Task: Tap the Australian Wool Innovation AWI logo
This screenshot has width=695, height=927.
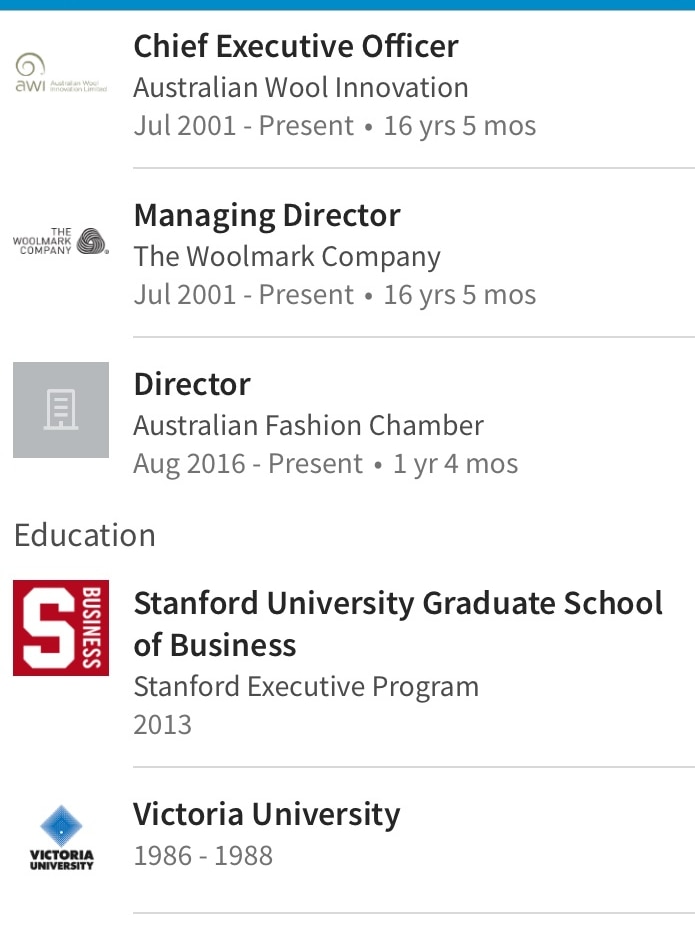Action: click(x=61, y=73)
